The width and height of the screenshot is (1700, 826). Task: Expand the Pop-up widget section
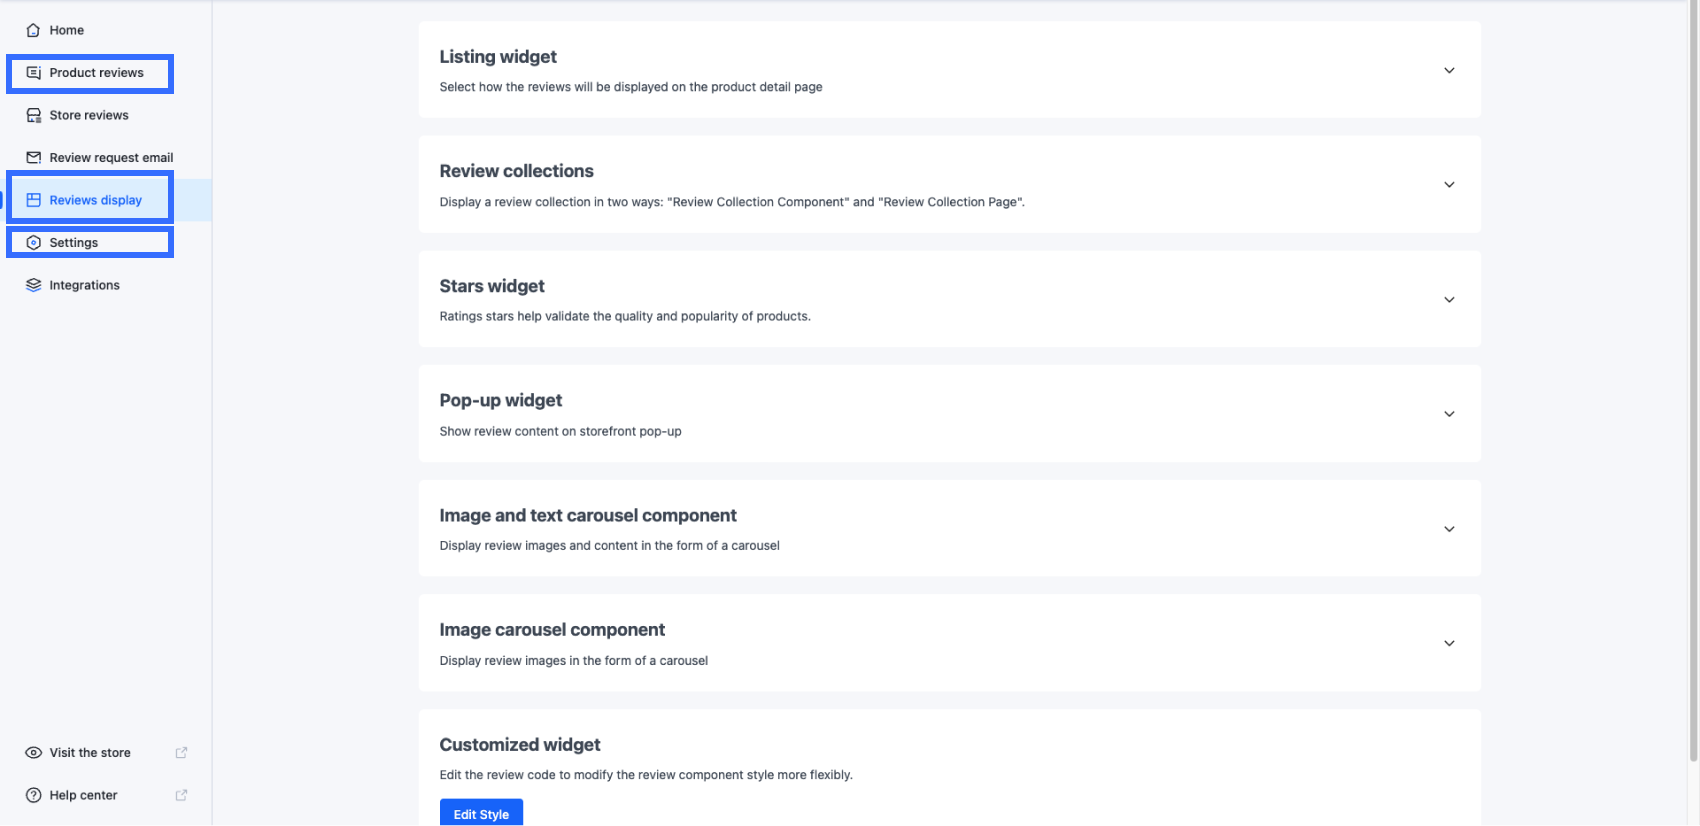[x=1449, y=413]
